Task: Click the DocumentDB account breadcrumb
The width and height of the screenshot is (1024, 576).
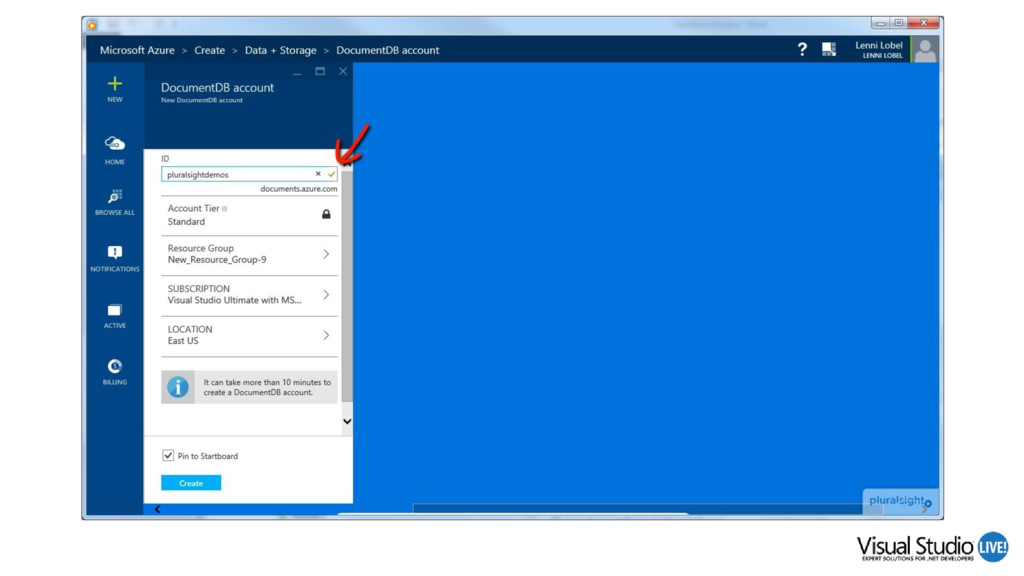Action: pyautogui.click(x=388, y=50)
